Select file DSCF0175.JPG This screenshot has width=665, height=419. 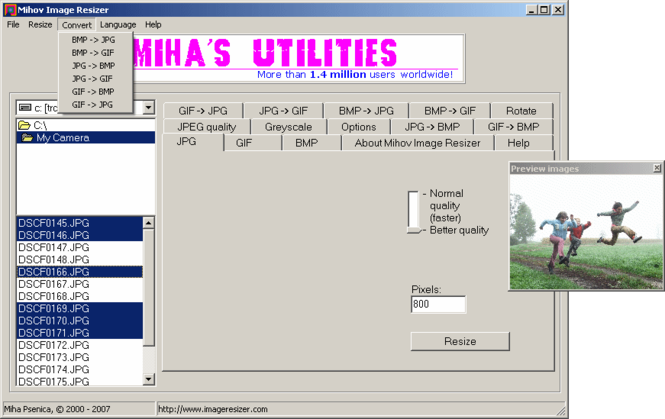(x=80, y=381)
